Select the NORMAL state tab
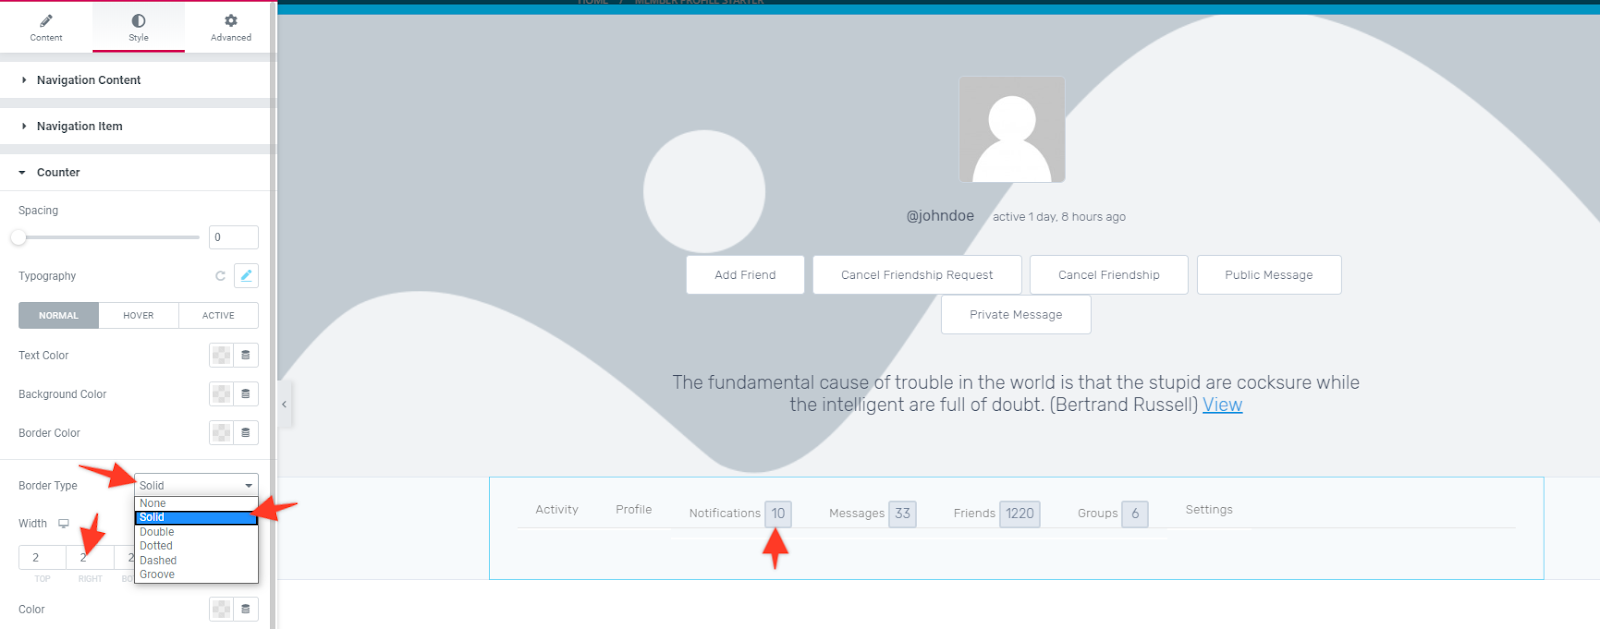The width and height of the screenshot is (1600, 629). tap(58, 315)
